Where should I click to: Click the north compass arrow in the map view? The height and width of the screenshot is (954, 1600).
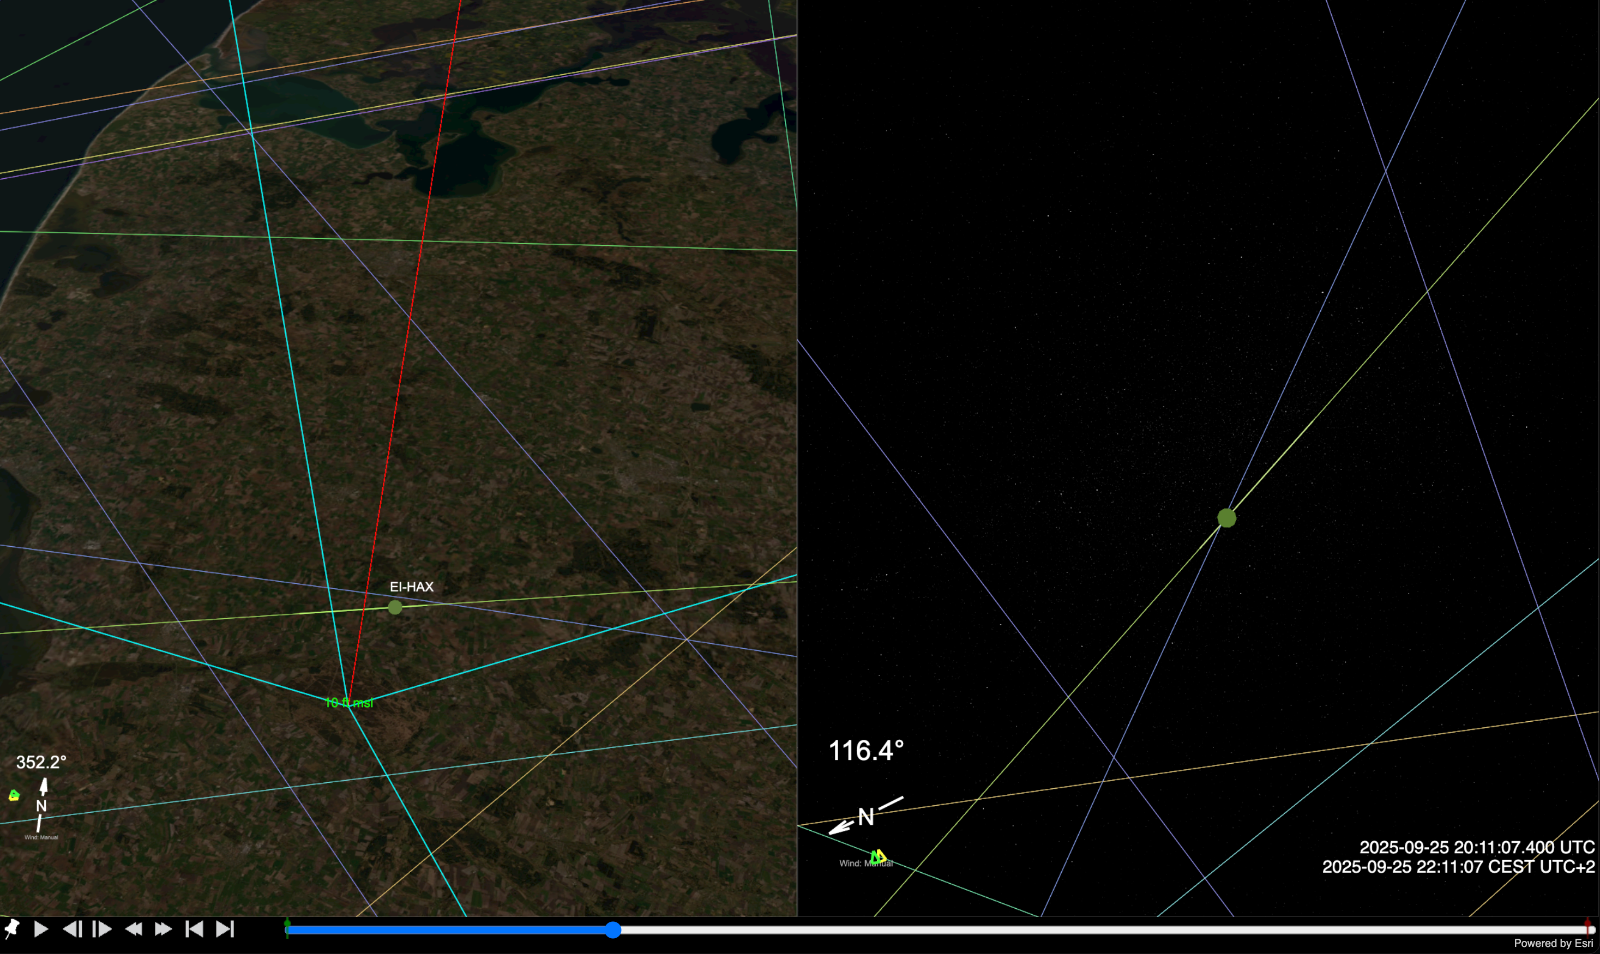tap(41, 804)
